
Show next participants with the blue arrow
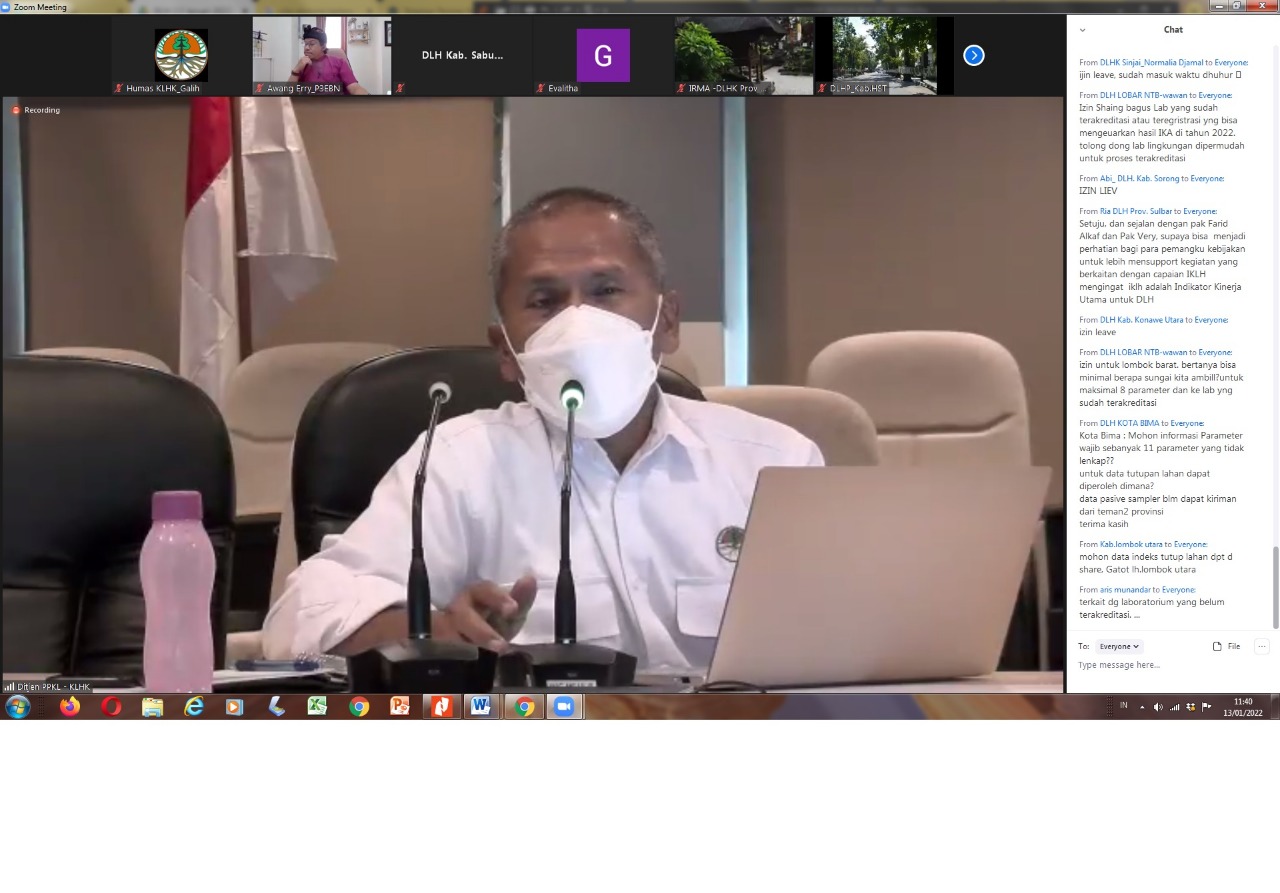point(973,56)
